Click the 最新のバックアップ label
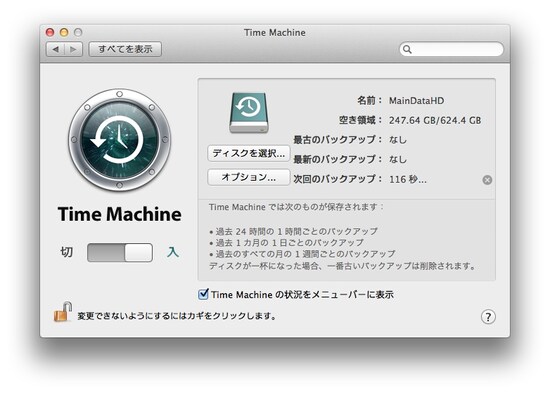The image size is (550, 393). click(337, 159)
